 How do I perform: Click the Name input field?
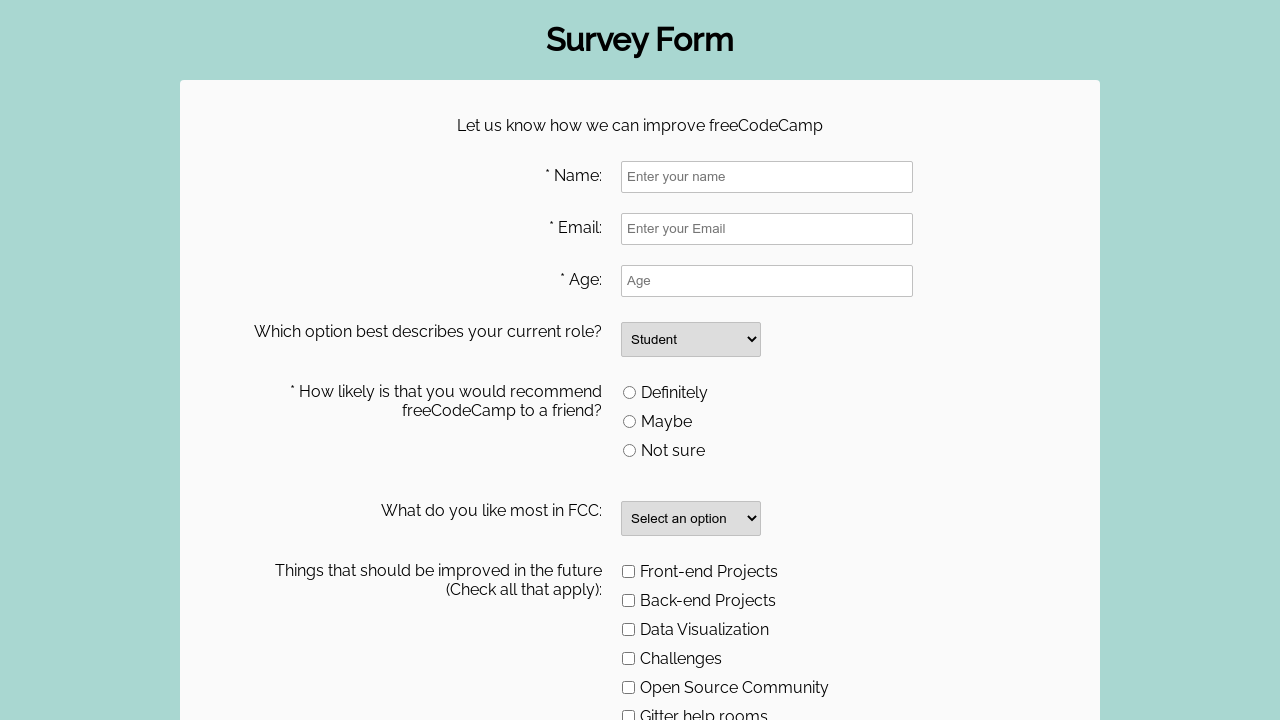(x=766, y=177)
